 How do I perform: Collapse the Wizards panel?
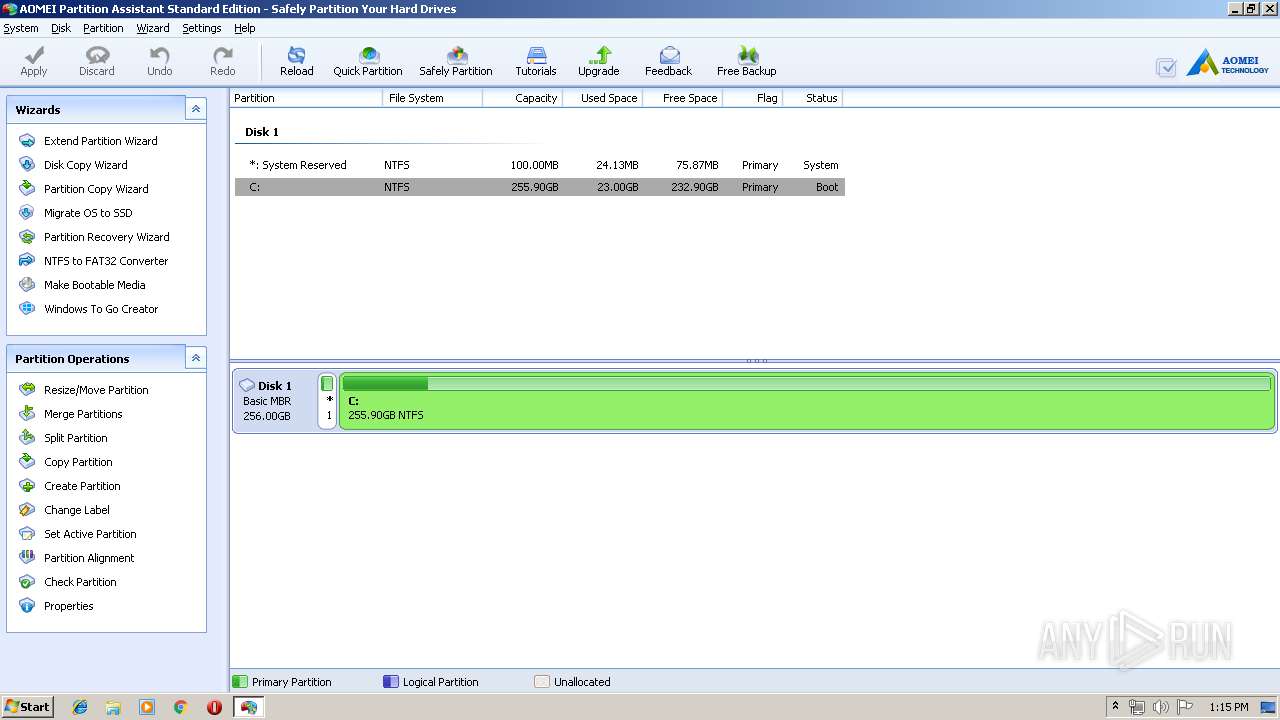(196, 109)
